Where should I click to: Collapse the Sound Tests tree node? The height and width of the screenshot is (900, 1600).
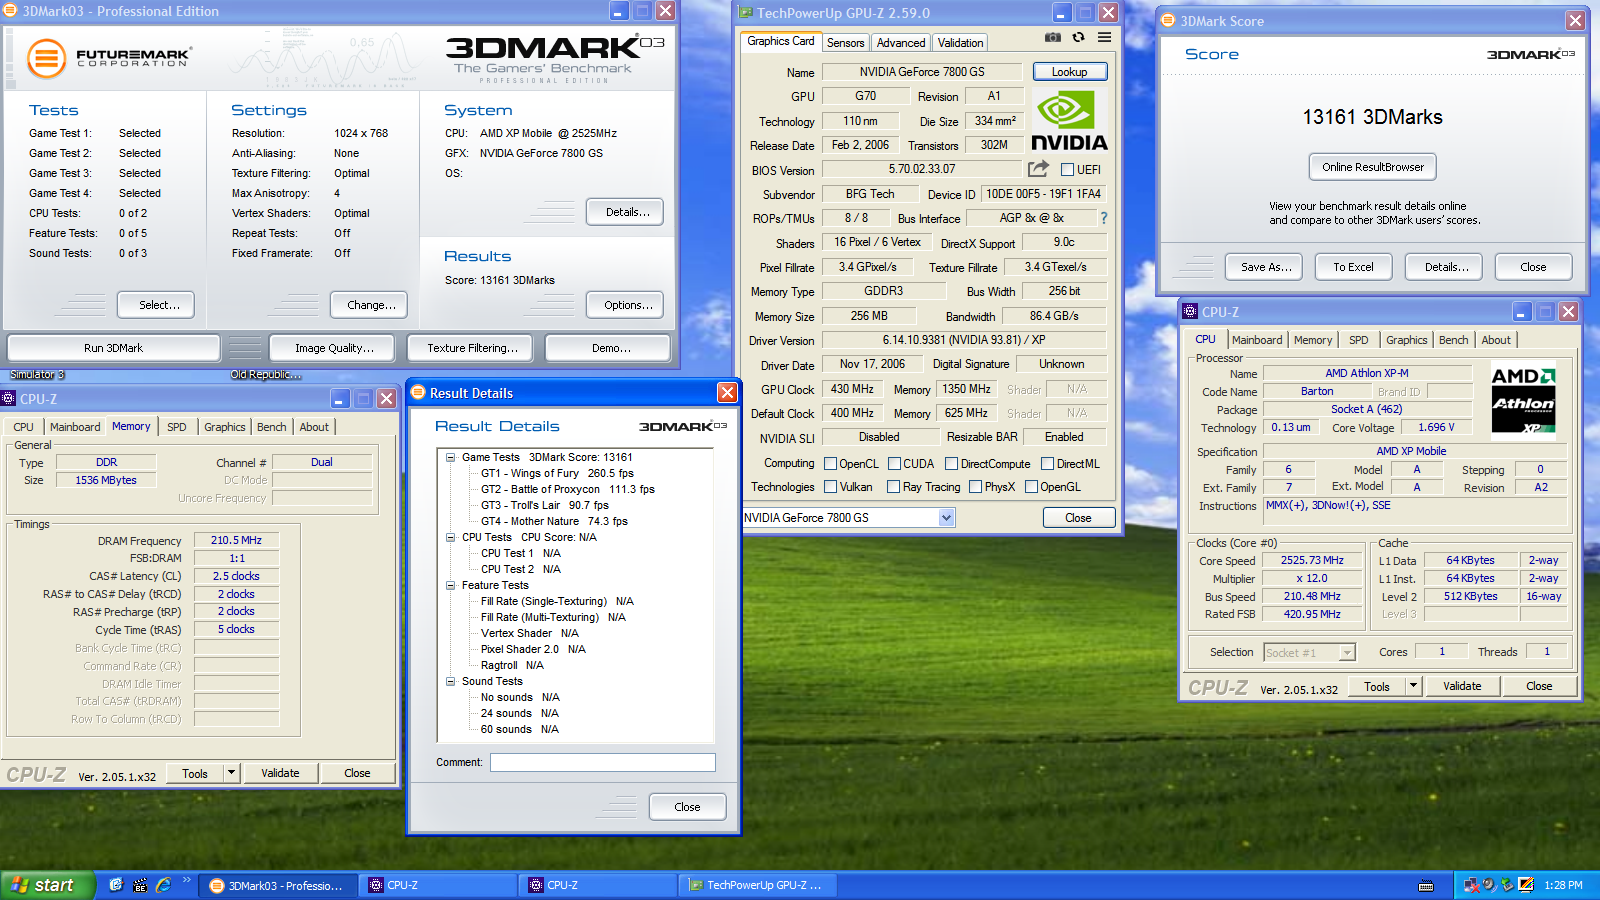451,681
